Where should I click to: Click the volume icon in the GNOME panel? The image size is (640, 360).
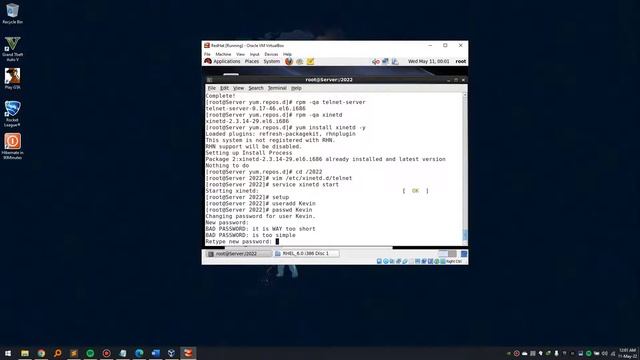[x=376, y=62]
